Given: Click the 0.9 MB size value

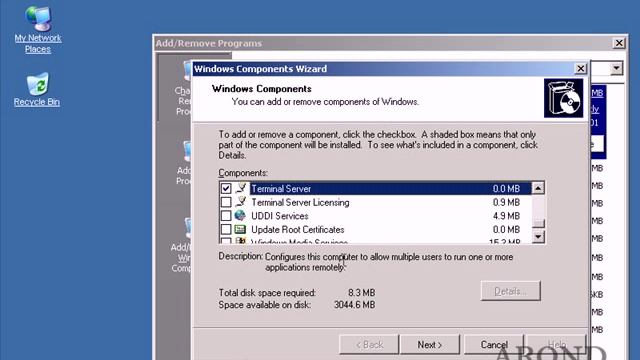Looking at the screenshot, I should (x=506, y=202).
